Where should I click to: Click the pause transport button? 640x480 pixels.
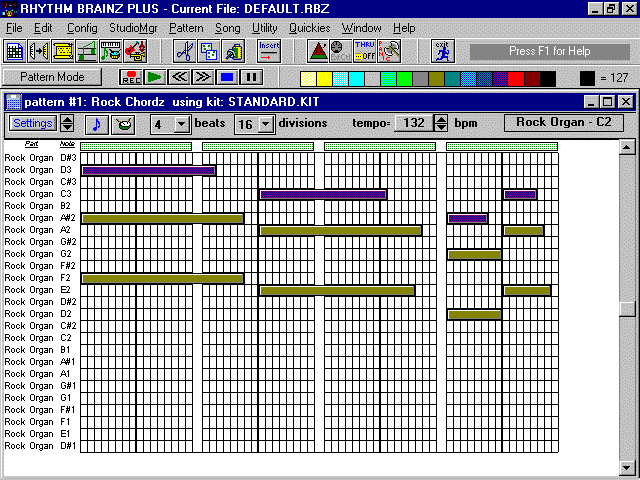click(x=251, y=77)
